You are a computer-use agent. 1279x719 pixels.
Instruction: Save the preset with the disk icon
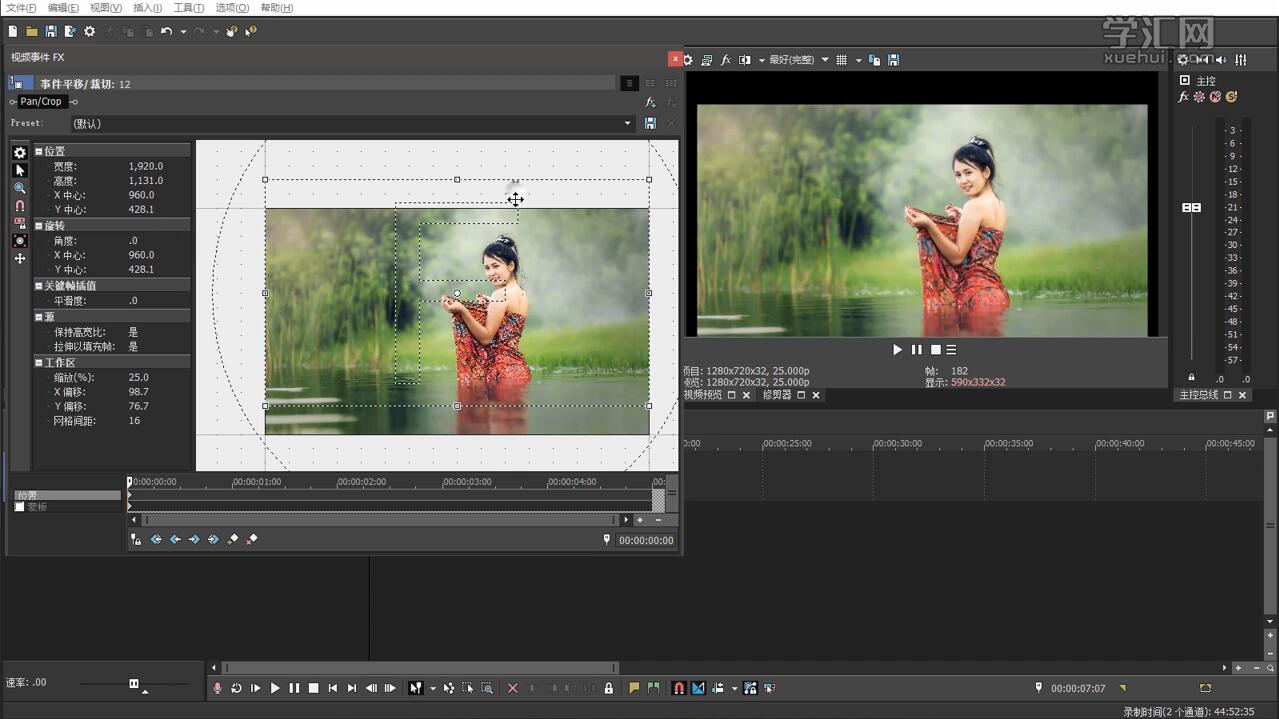coord(650,123)
